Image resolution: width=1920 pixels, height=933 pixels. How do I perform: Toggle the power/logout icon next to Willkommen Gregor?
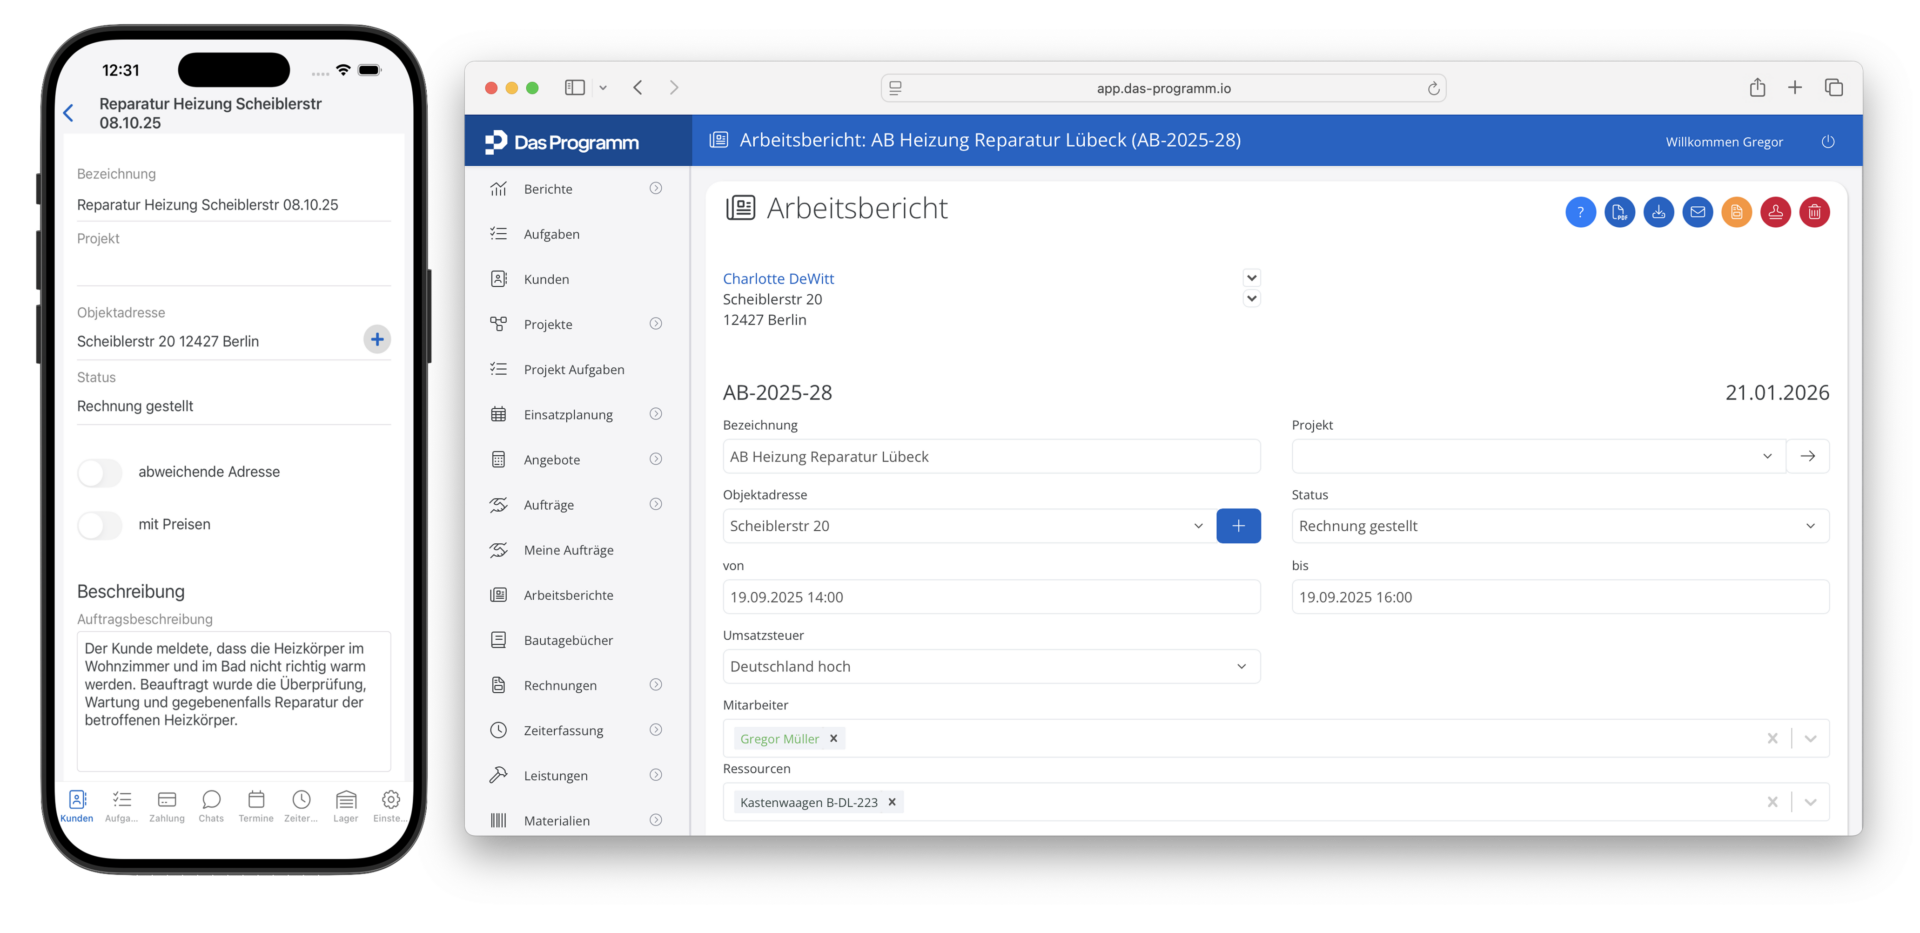point(1828,141)
